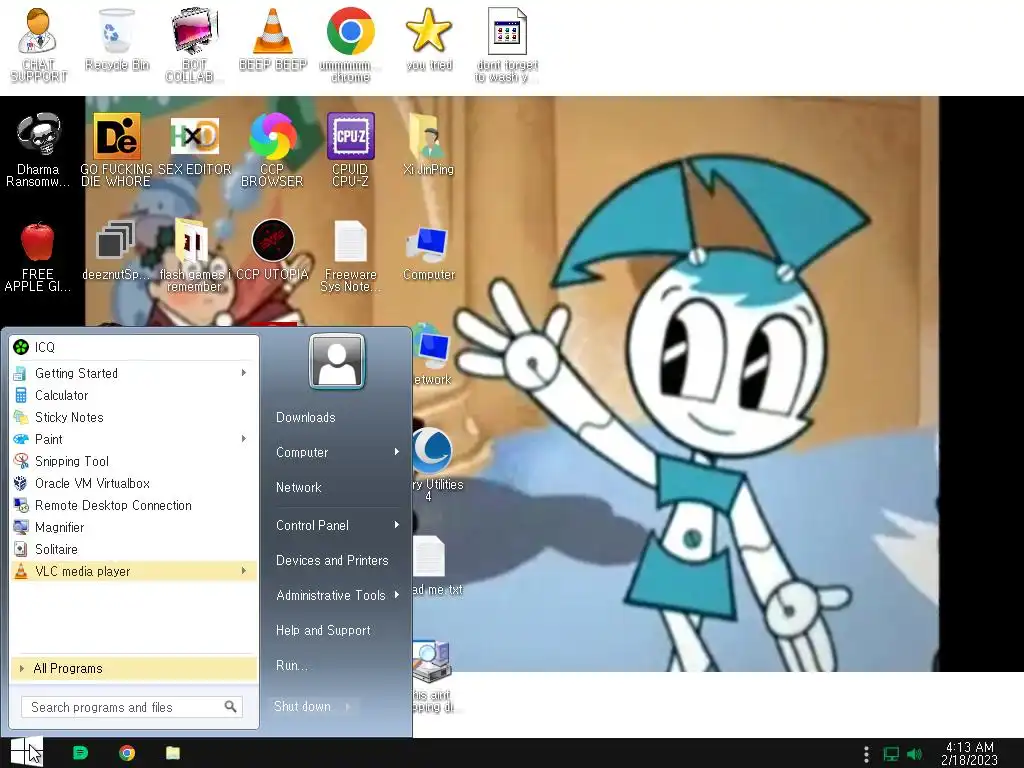Click the Shut down button
1024x768 pixels.
[302, 707]
